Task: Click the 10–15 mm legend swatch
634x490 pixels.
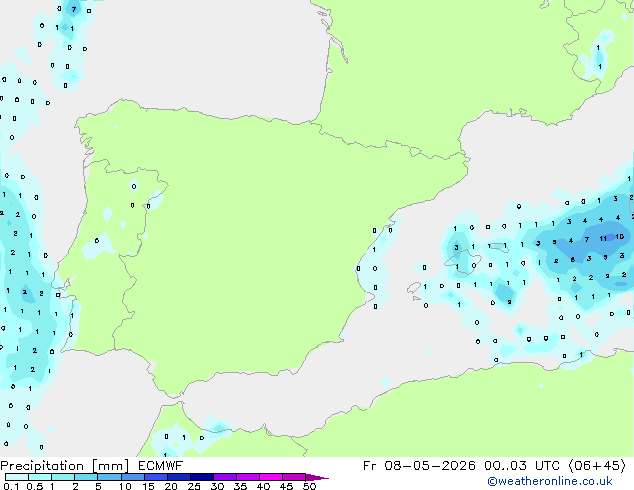Action: 132,477
